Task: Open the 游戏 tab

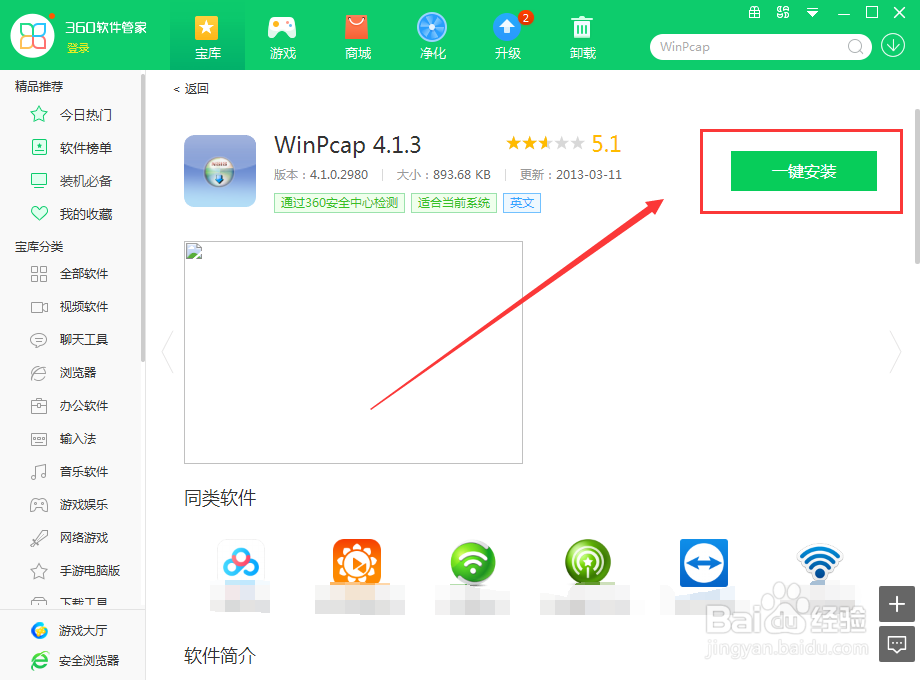Action: pos(282,38)
